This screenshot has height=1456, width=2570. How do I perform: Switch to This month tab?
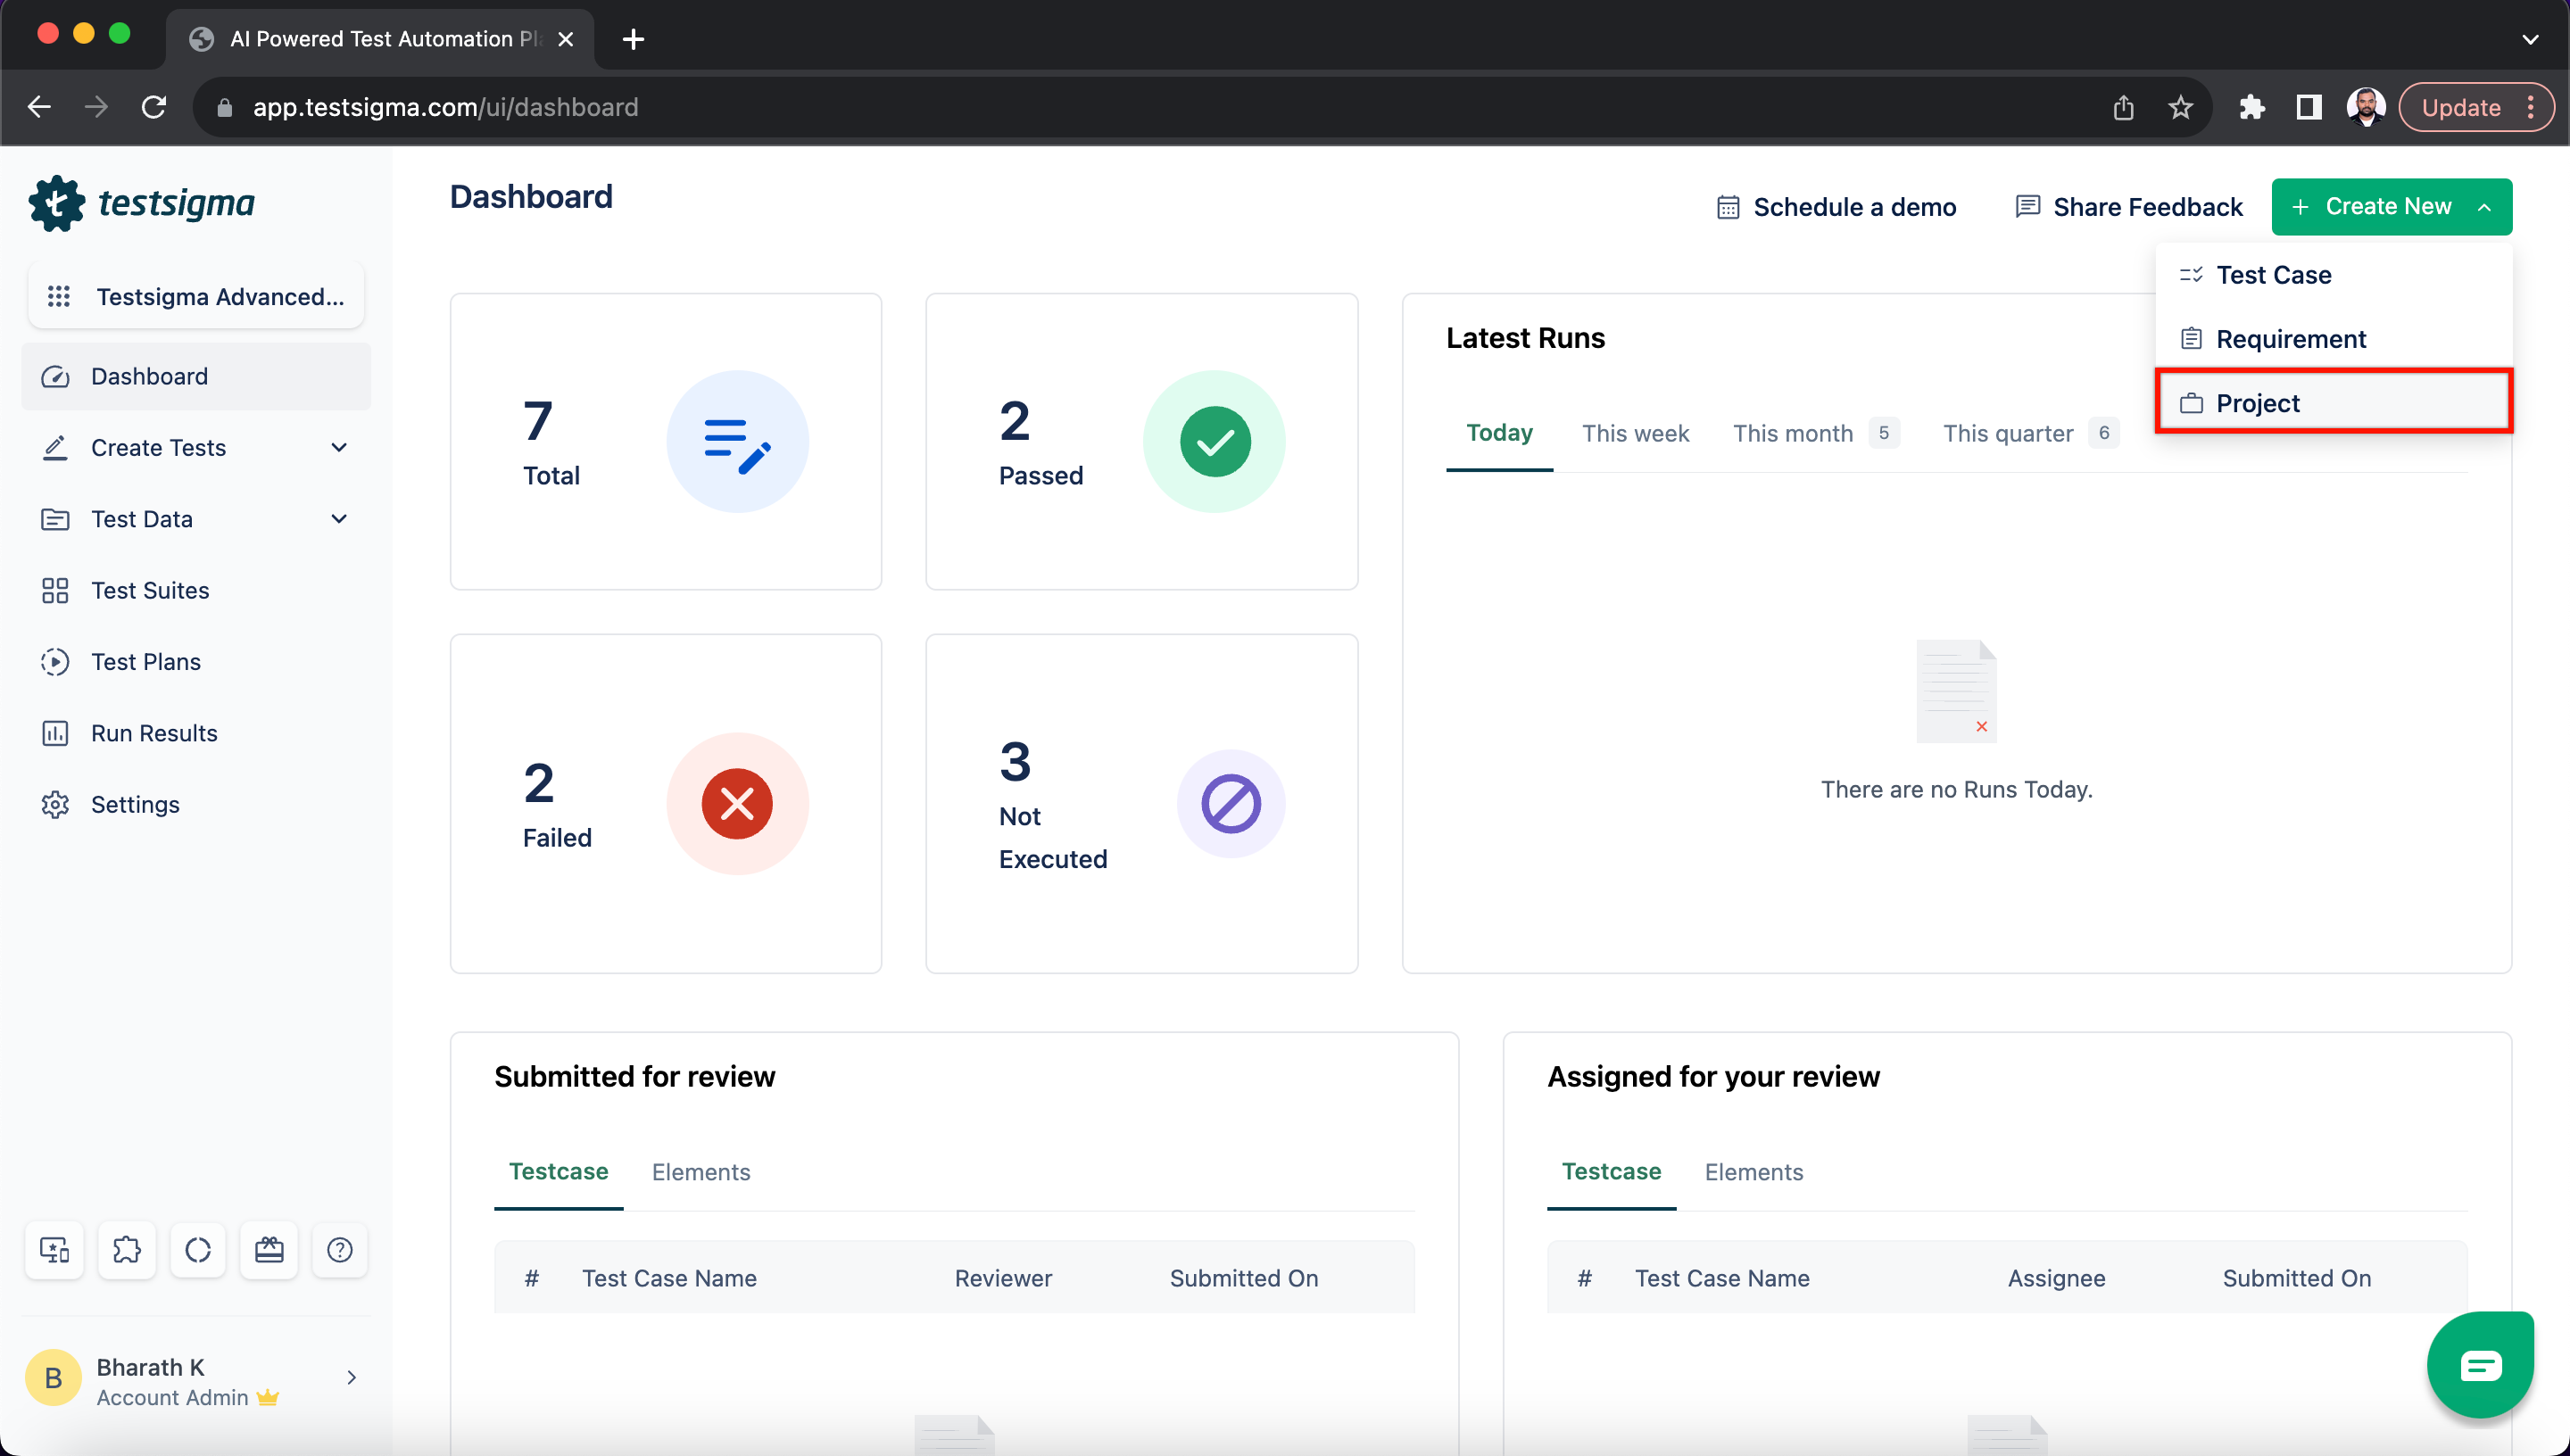(x=1815, y=433)
